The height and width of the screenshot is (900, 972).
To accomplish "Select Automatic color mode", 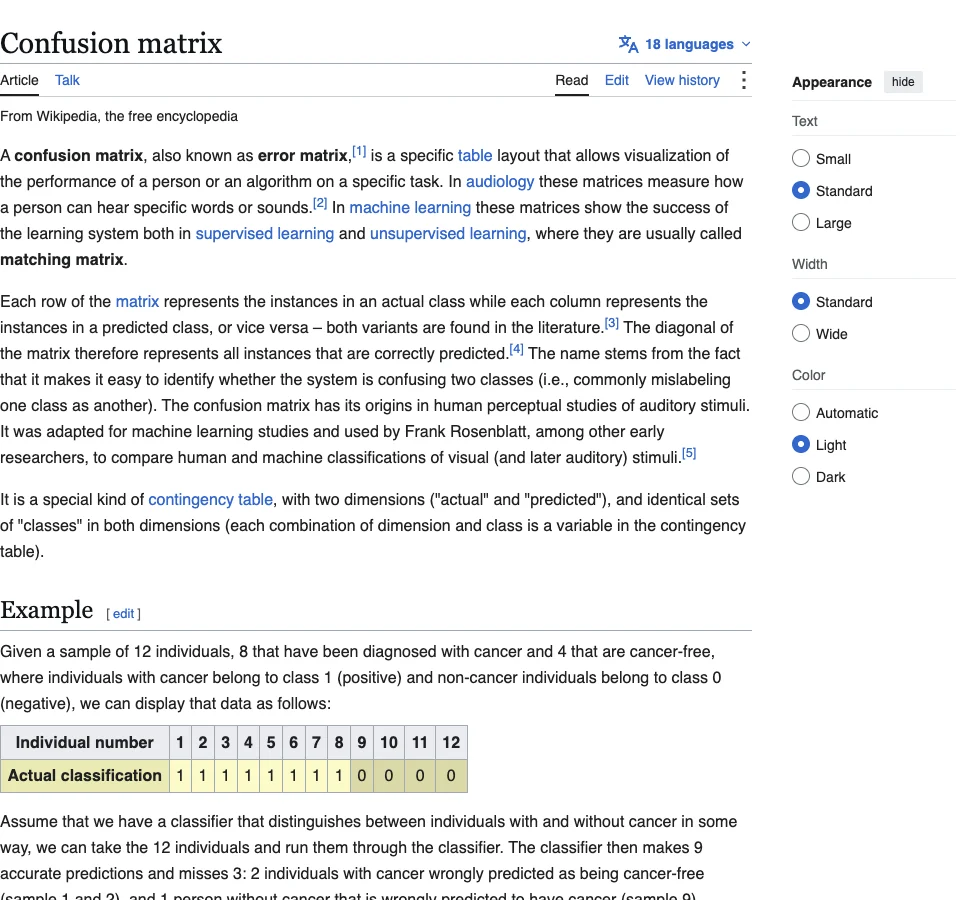I will pyautogui.click(x=800, y=413).
